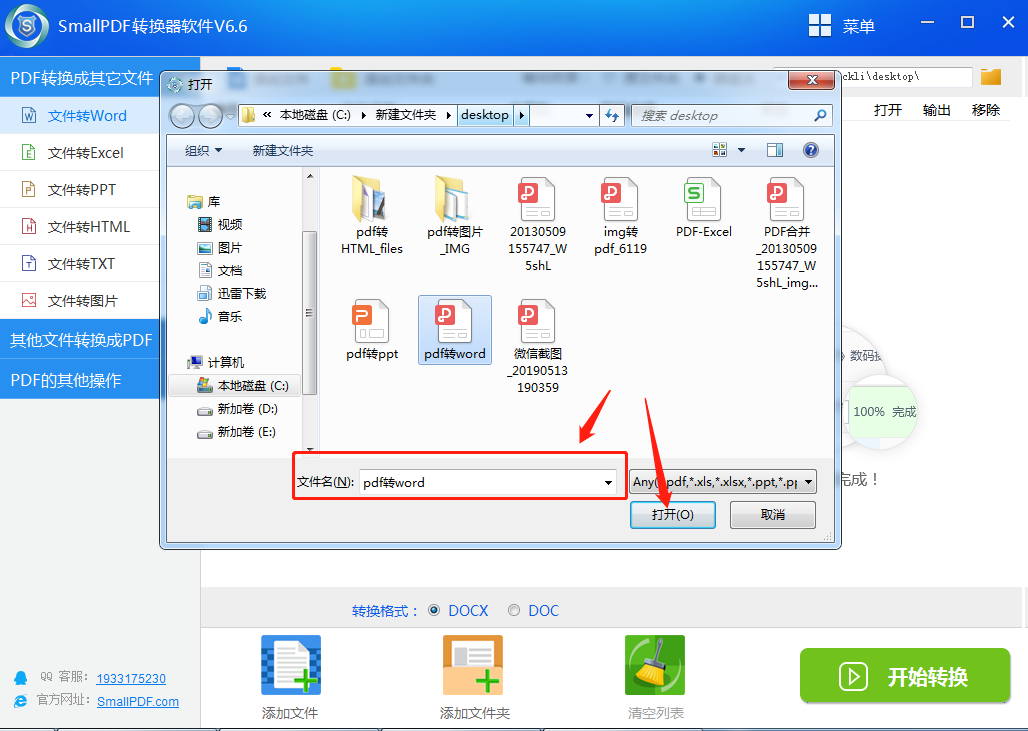Select the DOCX radio button
The width and height of the screenshot is (1028, 731).
click(436, 610)
